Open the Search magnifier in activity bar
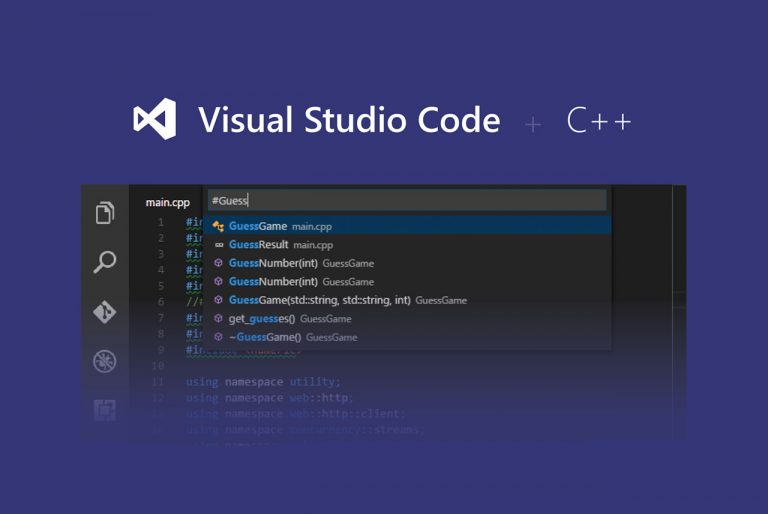768x514 pixels. click(105, 262)
